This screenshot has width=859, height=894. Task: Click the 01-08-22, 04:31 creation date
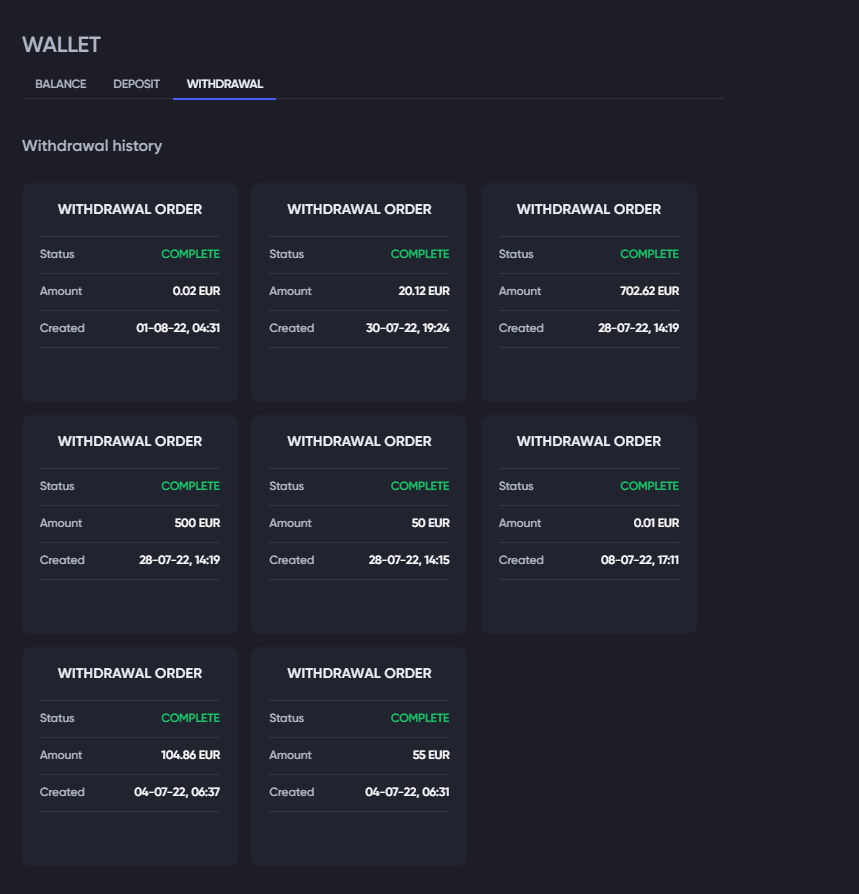pos(178,328)
